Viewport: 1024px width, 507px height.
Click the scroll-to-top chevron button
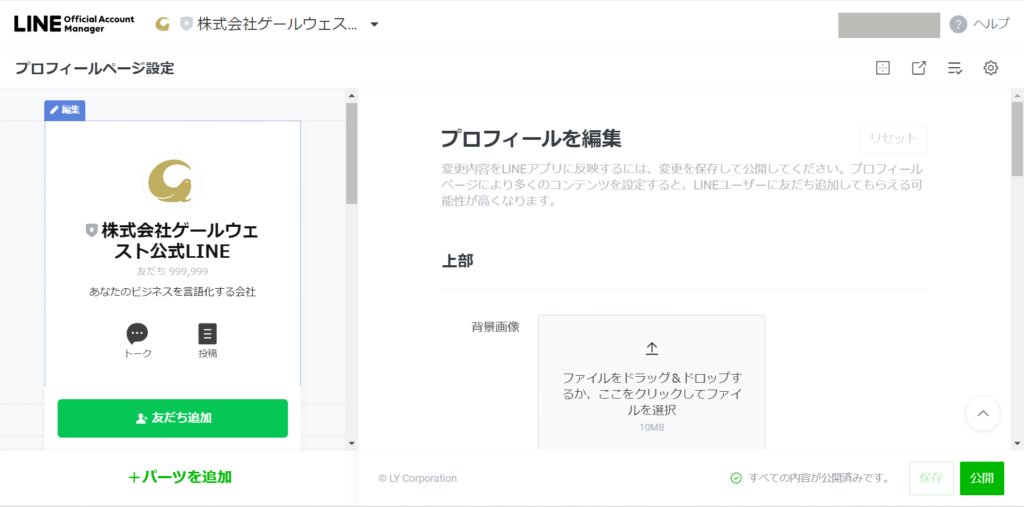click(x=982, y=413)
